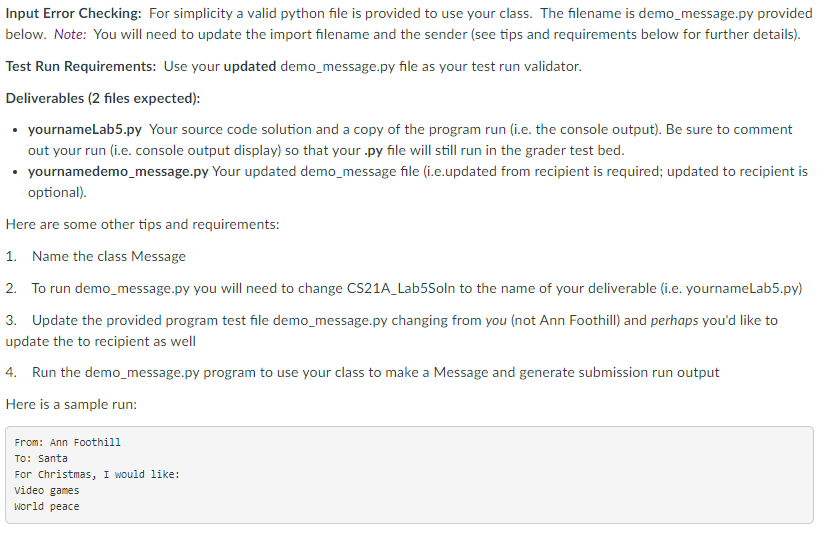Click the 'Here is a sample run:' line
Screen dimensions: 830x544
point(71,404)
